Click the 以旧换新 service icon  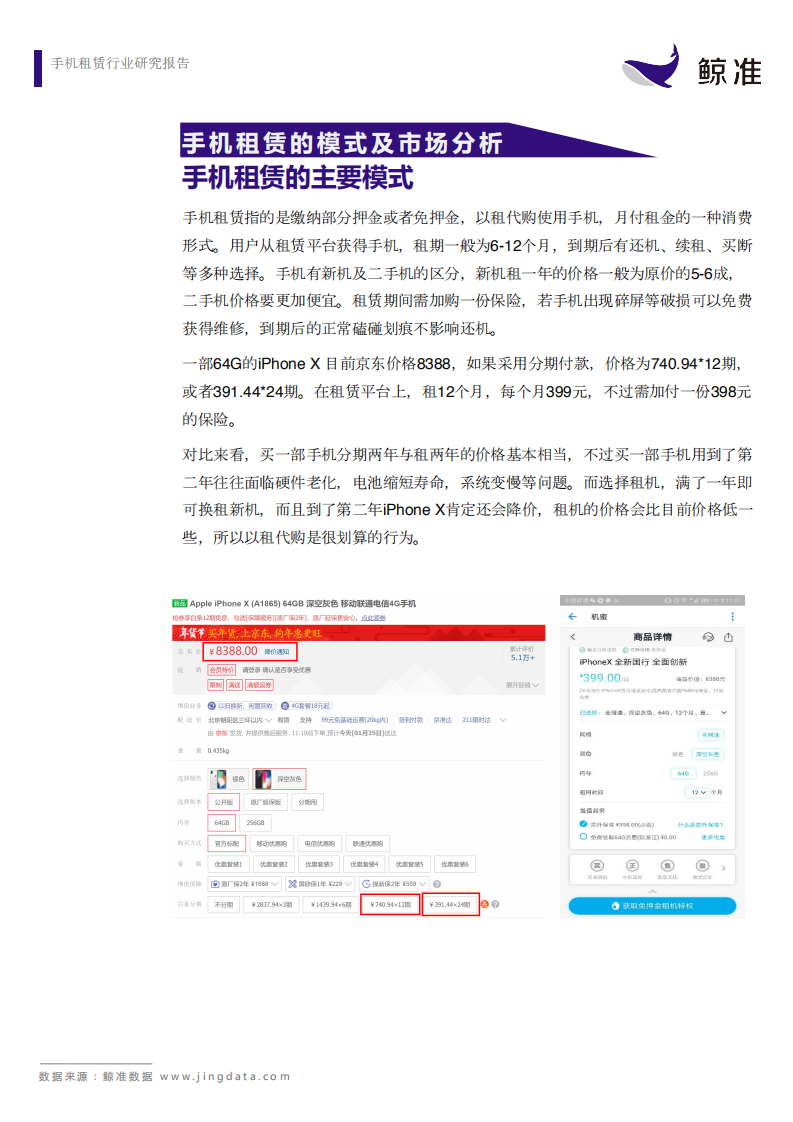(x=212, y=706)
